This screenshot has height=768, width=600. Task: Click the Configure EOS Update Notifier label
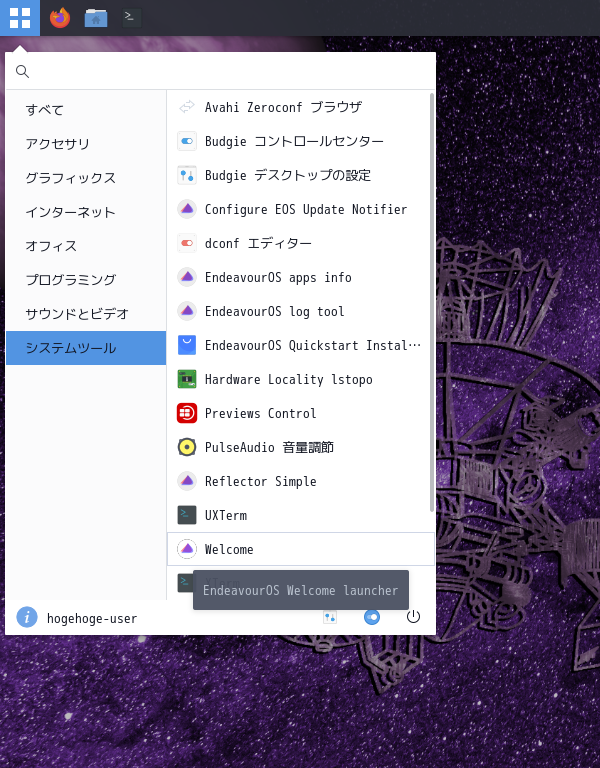tap(306, 210)
